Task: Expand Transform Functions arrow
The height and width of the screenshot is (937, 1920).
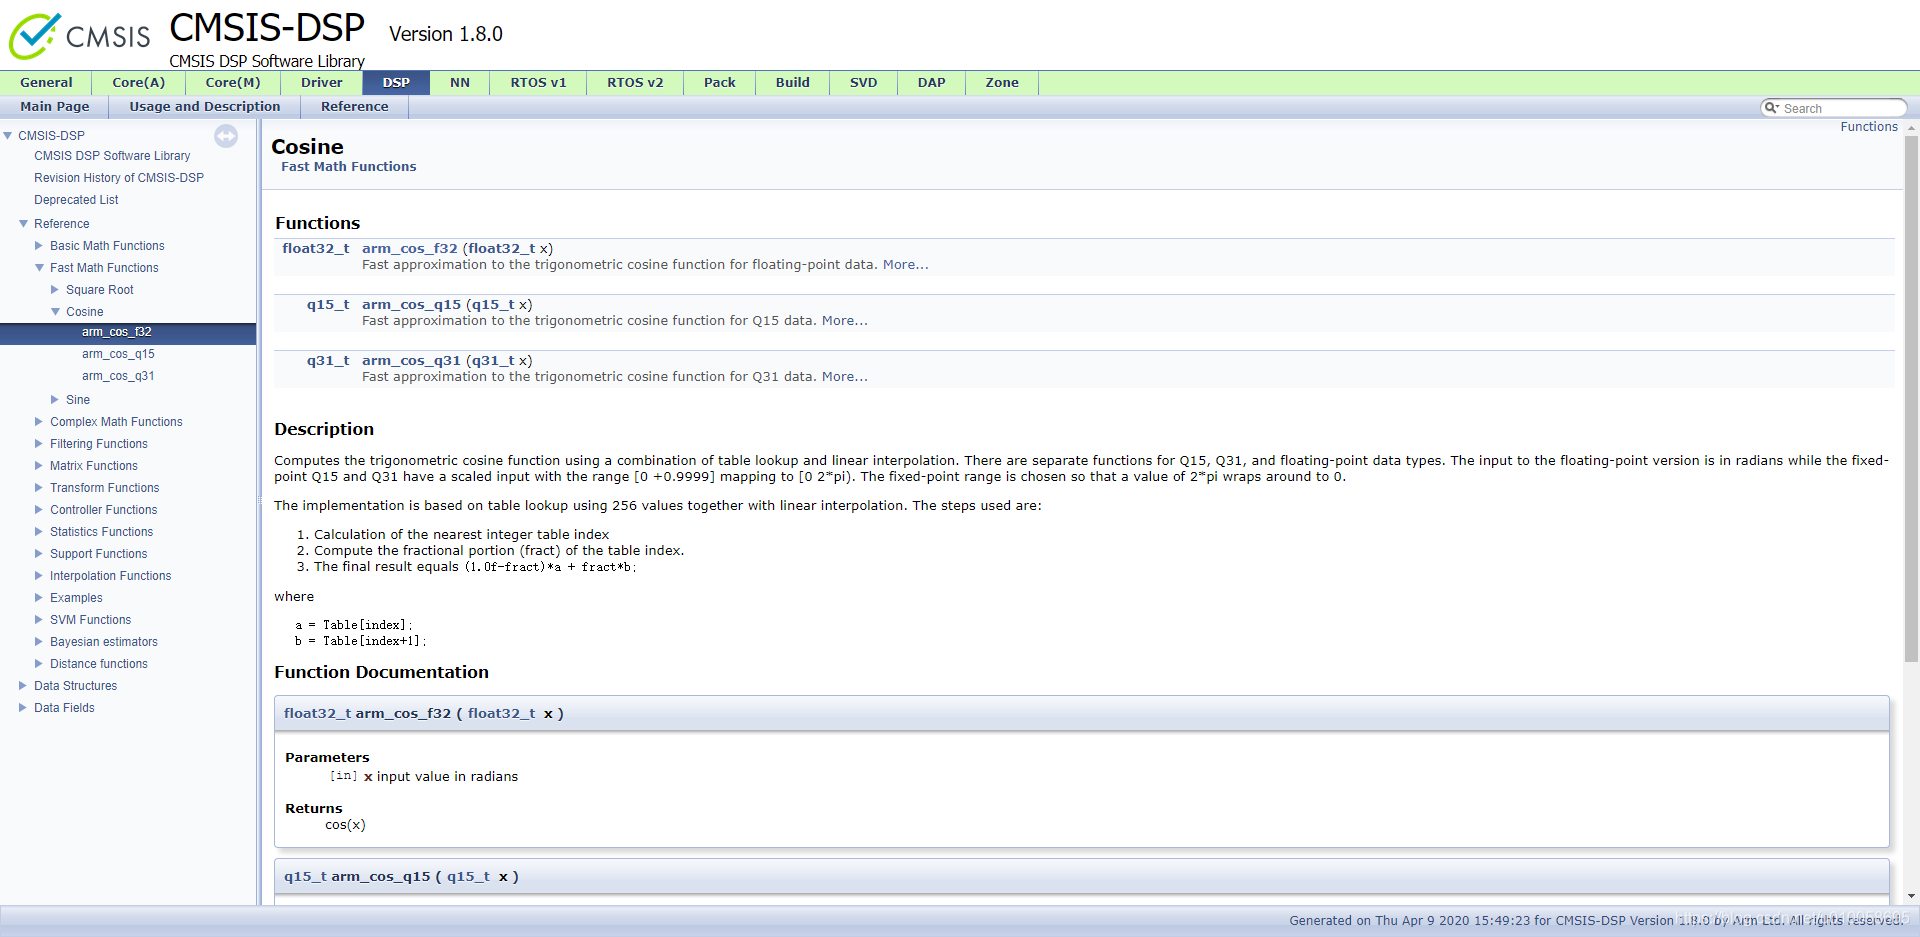Action: click(x=39, y=488)
